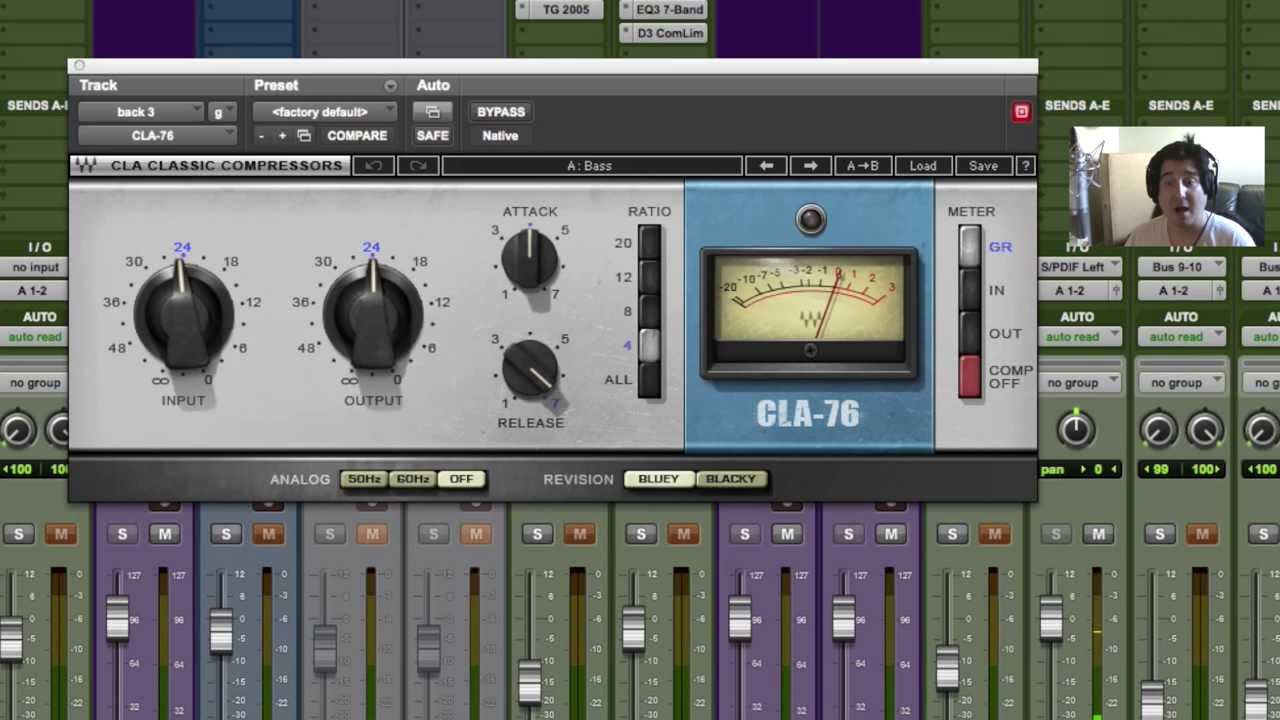Screen dimensions: 1280x720
Task: Toggle plugin BYPASS
Action: (501, 112)
